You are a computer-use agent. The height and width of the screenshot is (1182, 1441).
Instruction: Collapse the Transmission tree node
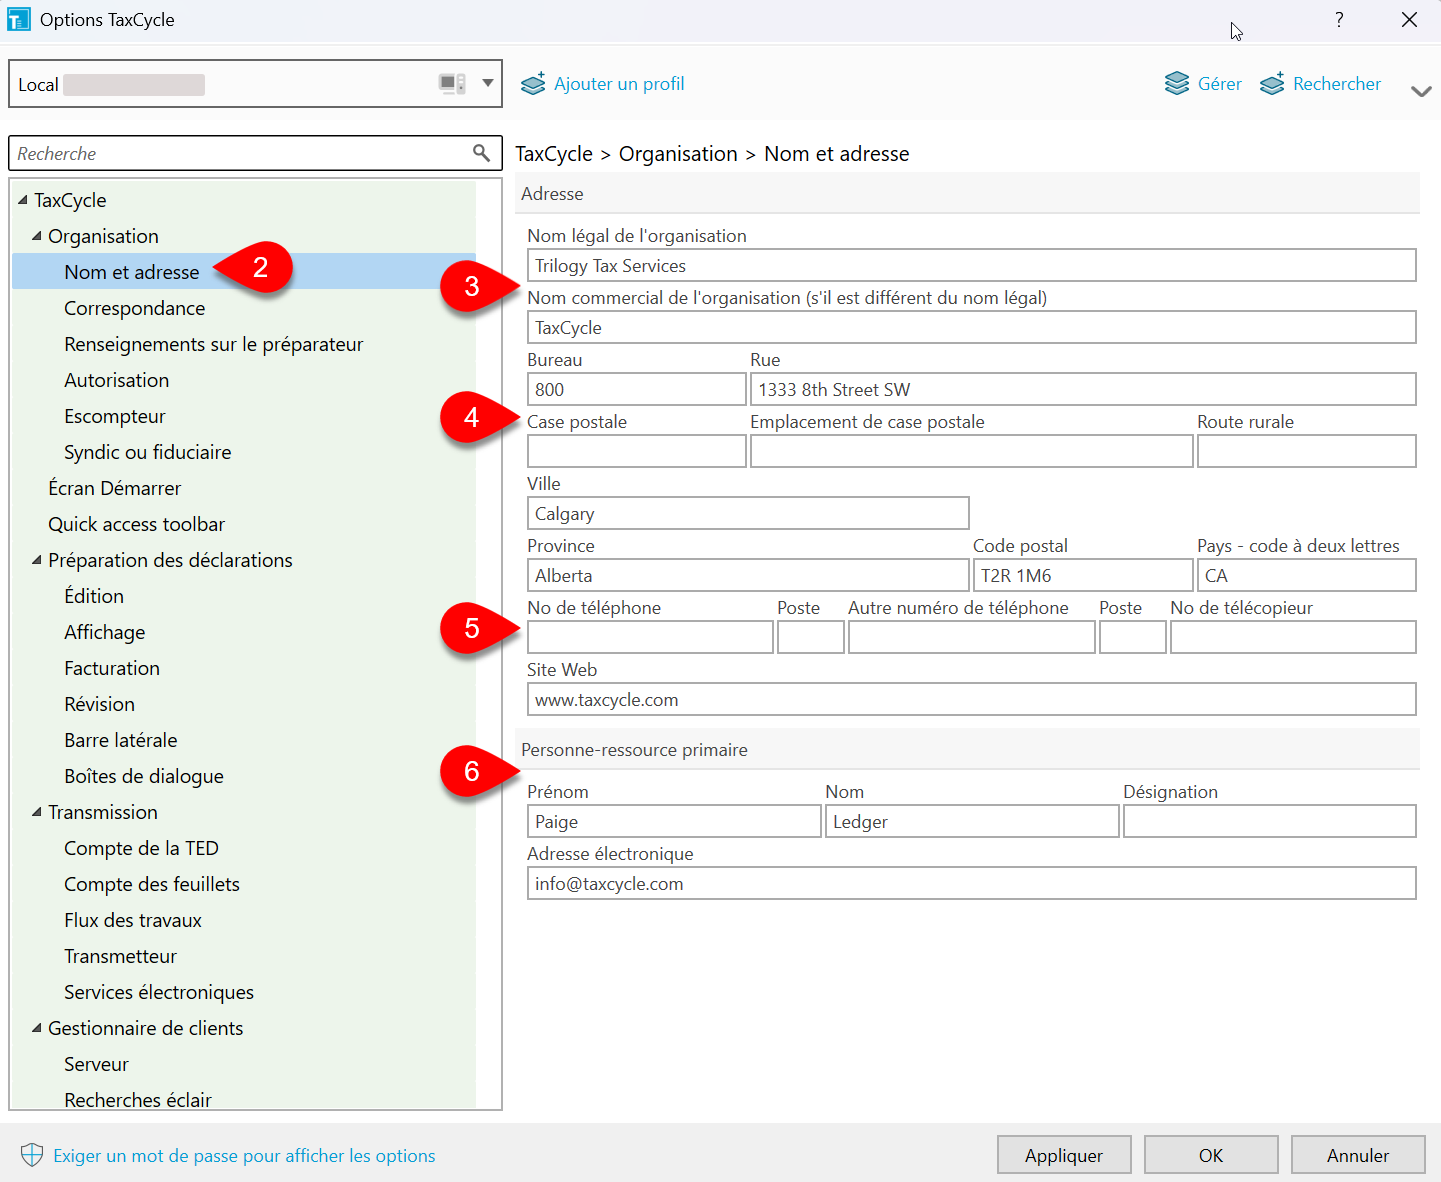37,812
